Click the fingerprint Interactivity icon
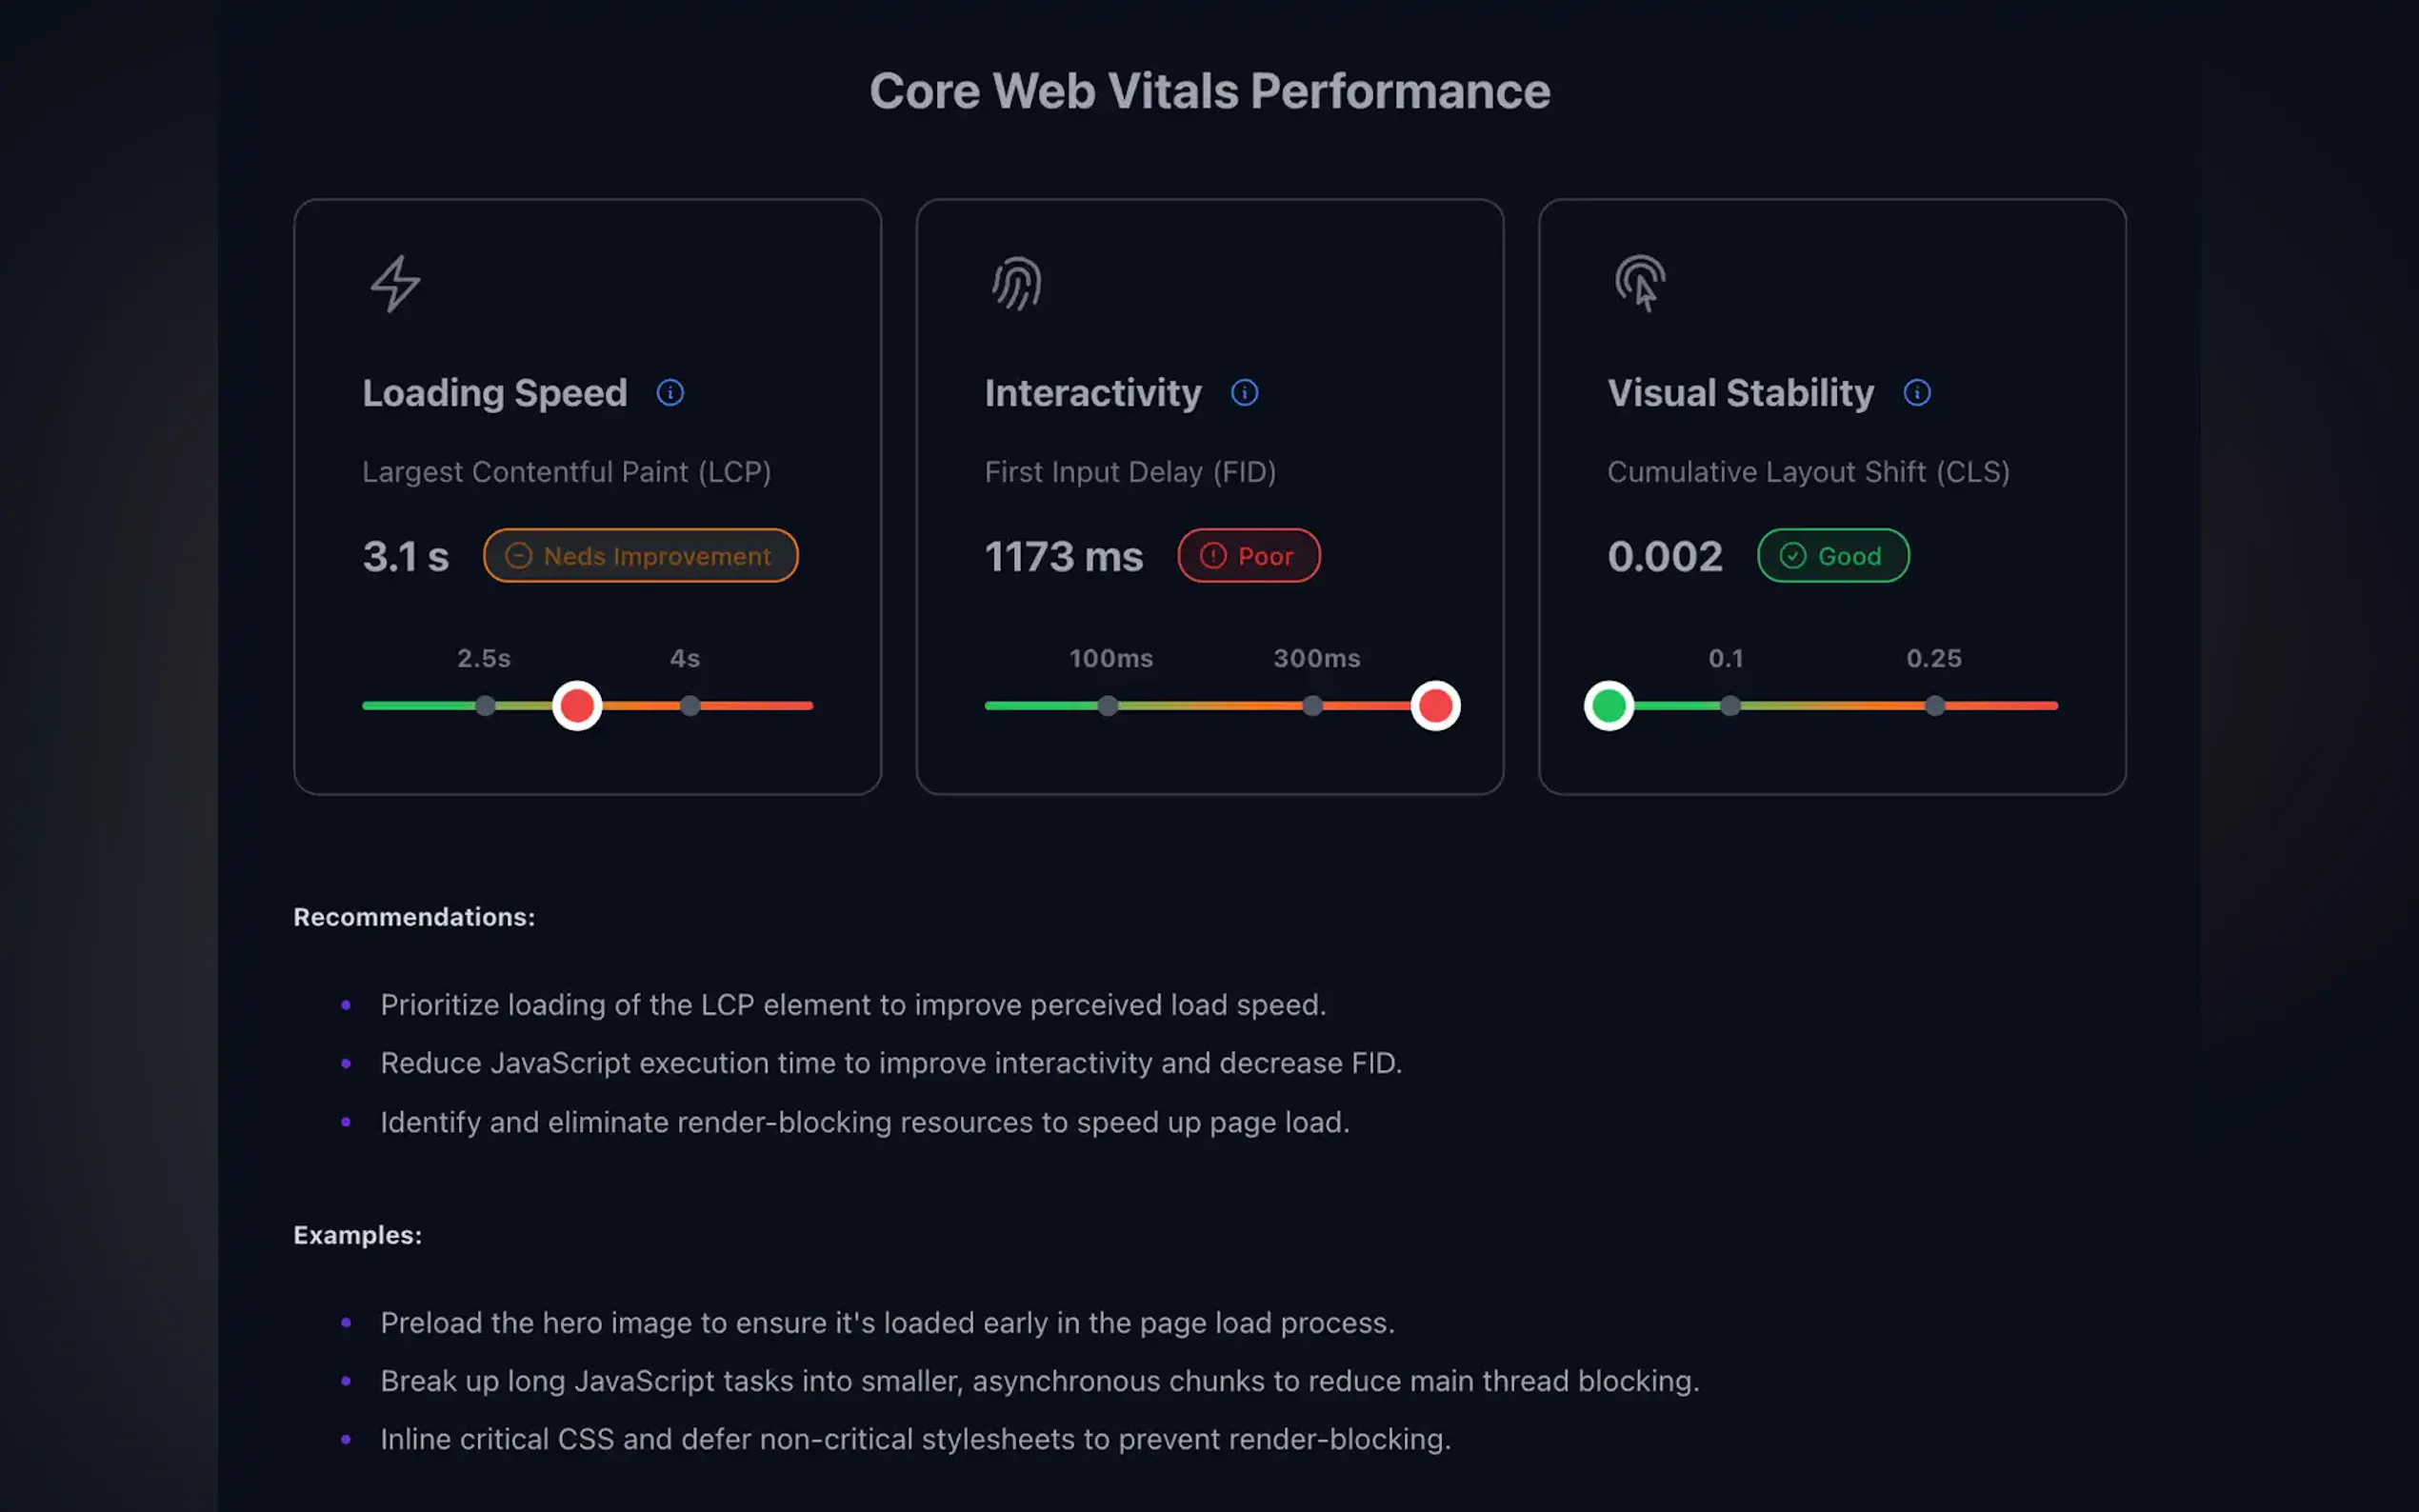The height and width of the screenshot is (1512, 2419). 1017,284
